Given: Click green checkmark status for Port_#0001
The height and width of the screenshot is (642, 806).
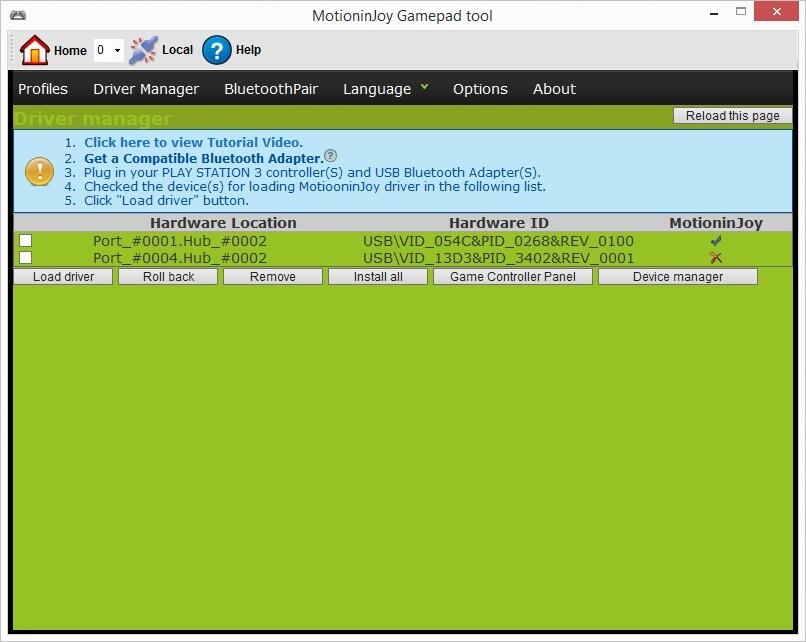Looking at the screenshot, I should (x=716, y=241).
